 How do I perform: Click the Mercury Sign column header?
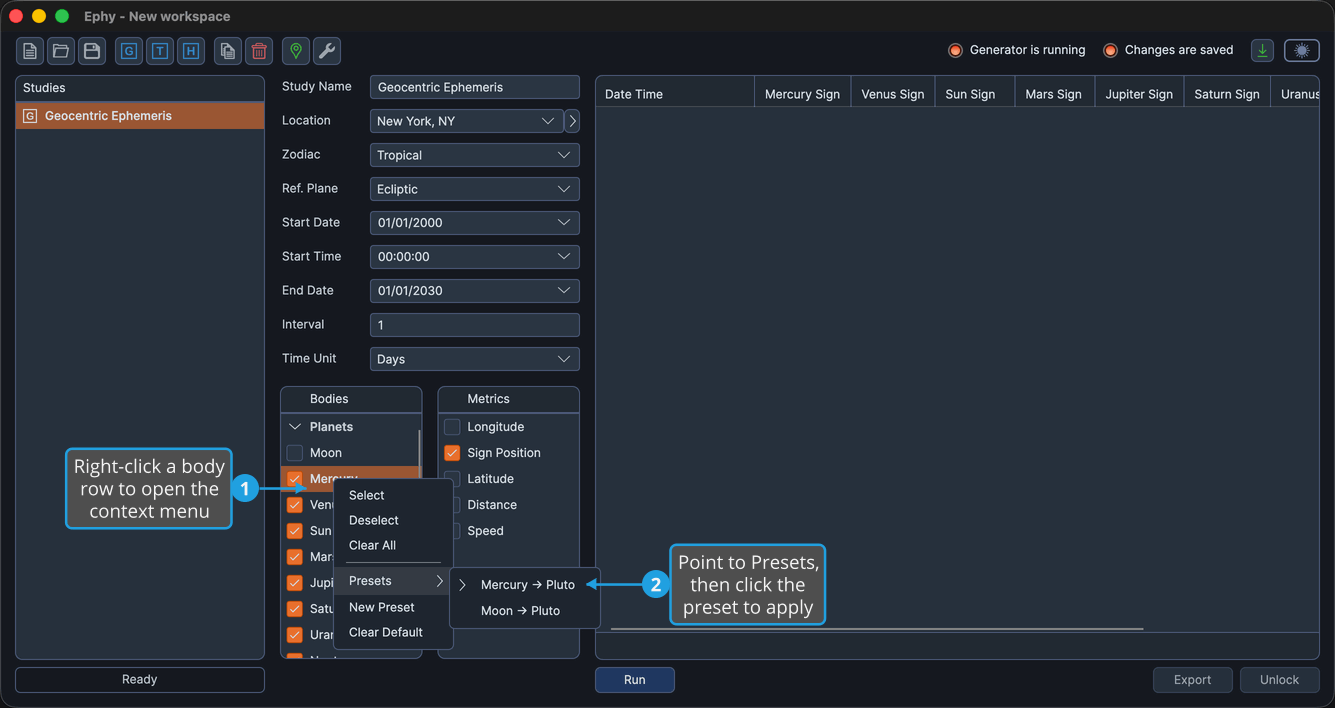click(x=802, y=94)
